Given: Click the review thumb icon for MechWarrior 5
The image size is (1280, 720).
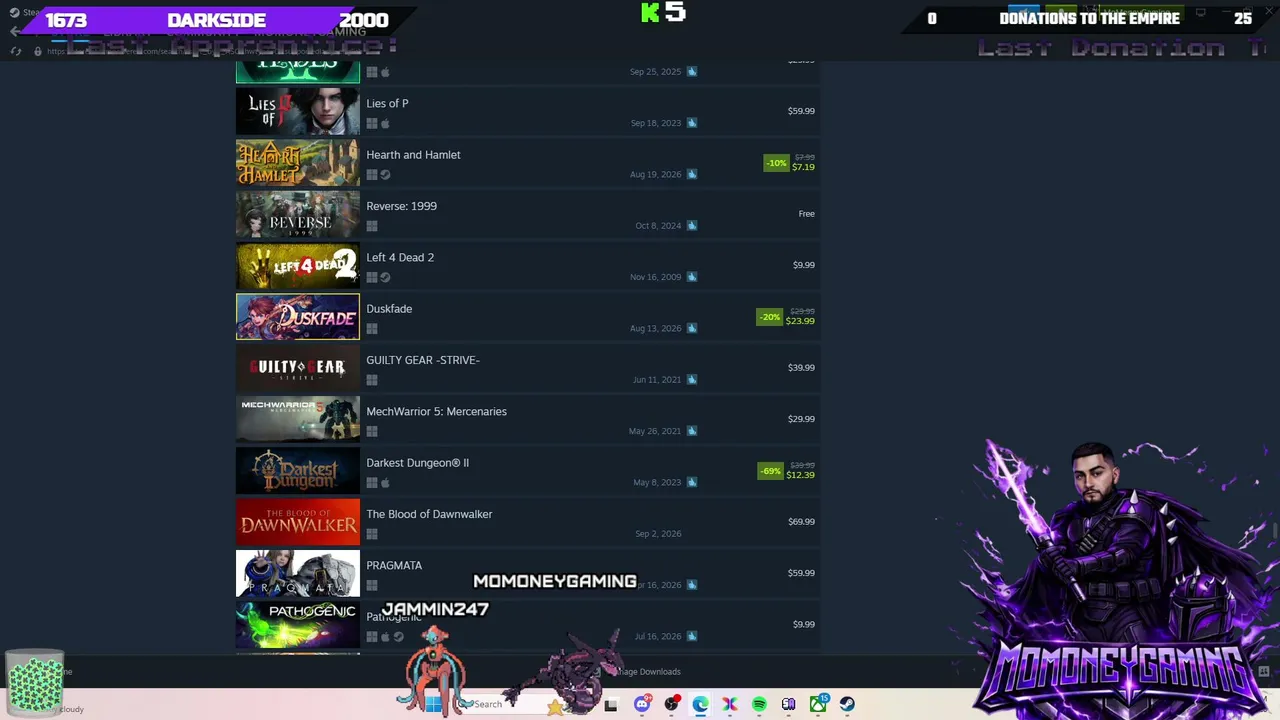Looking at the screenshot, I should (x=692, y=431).
